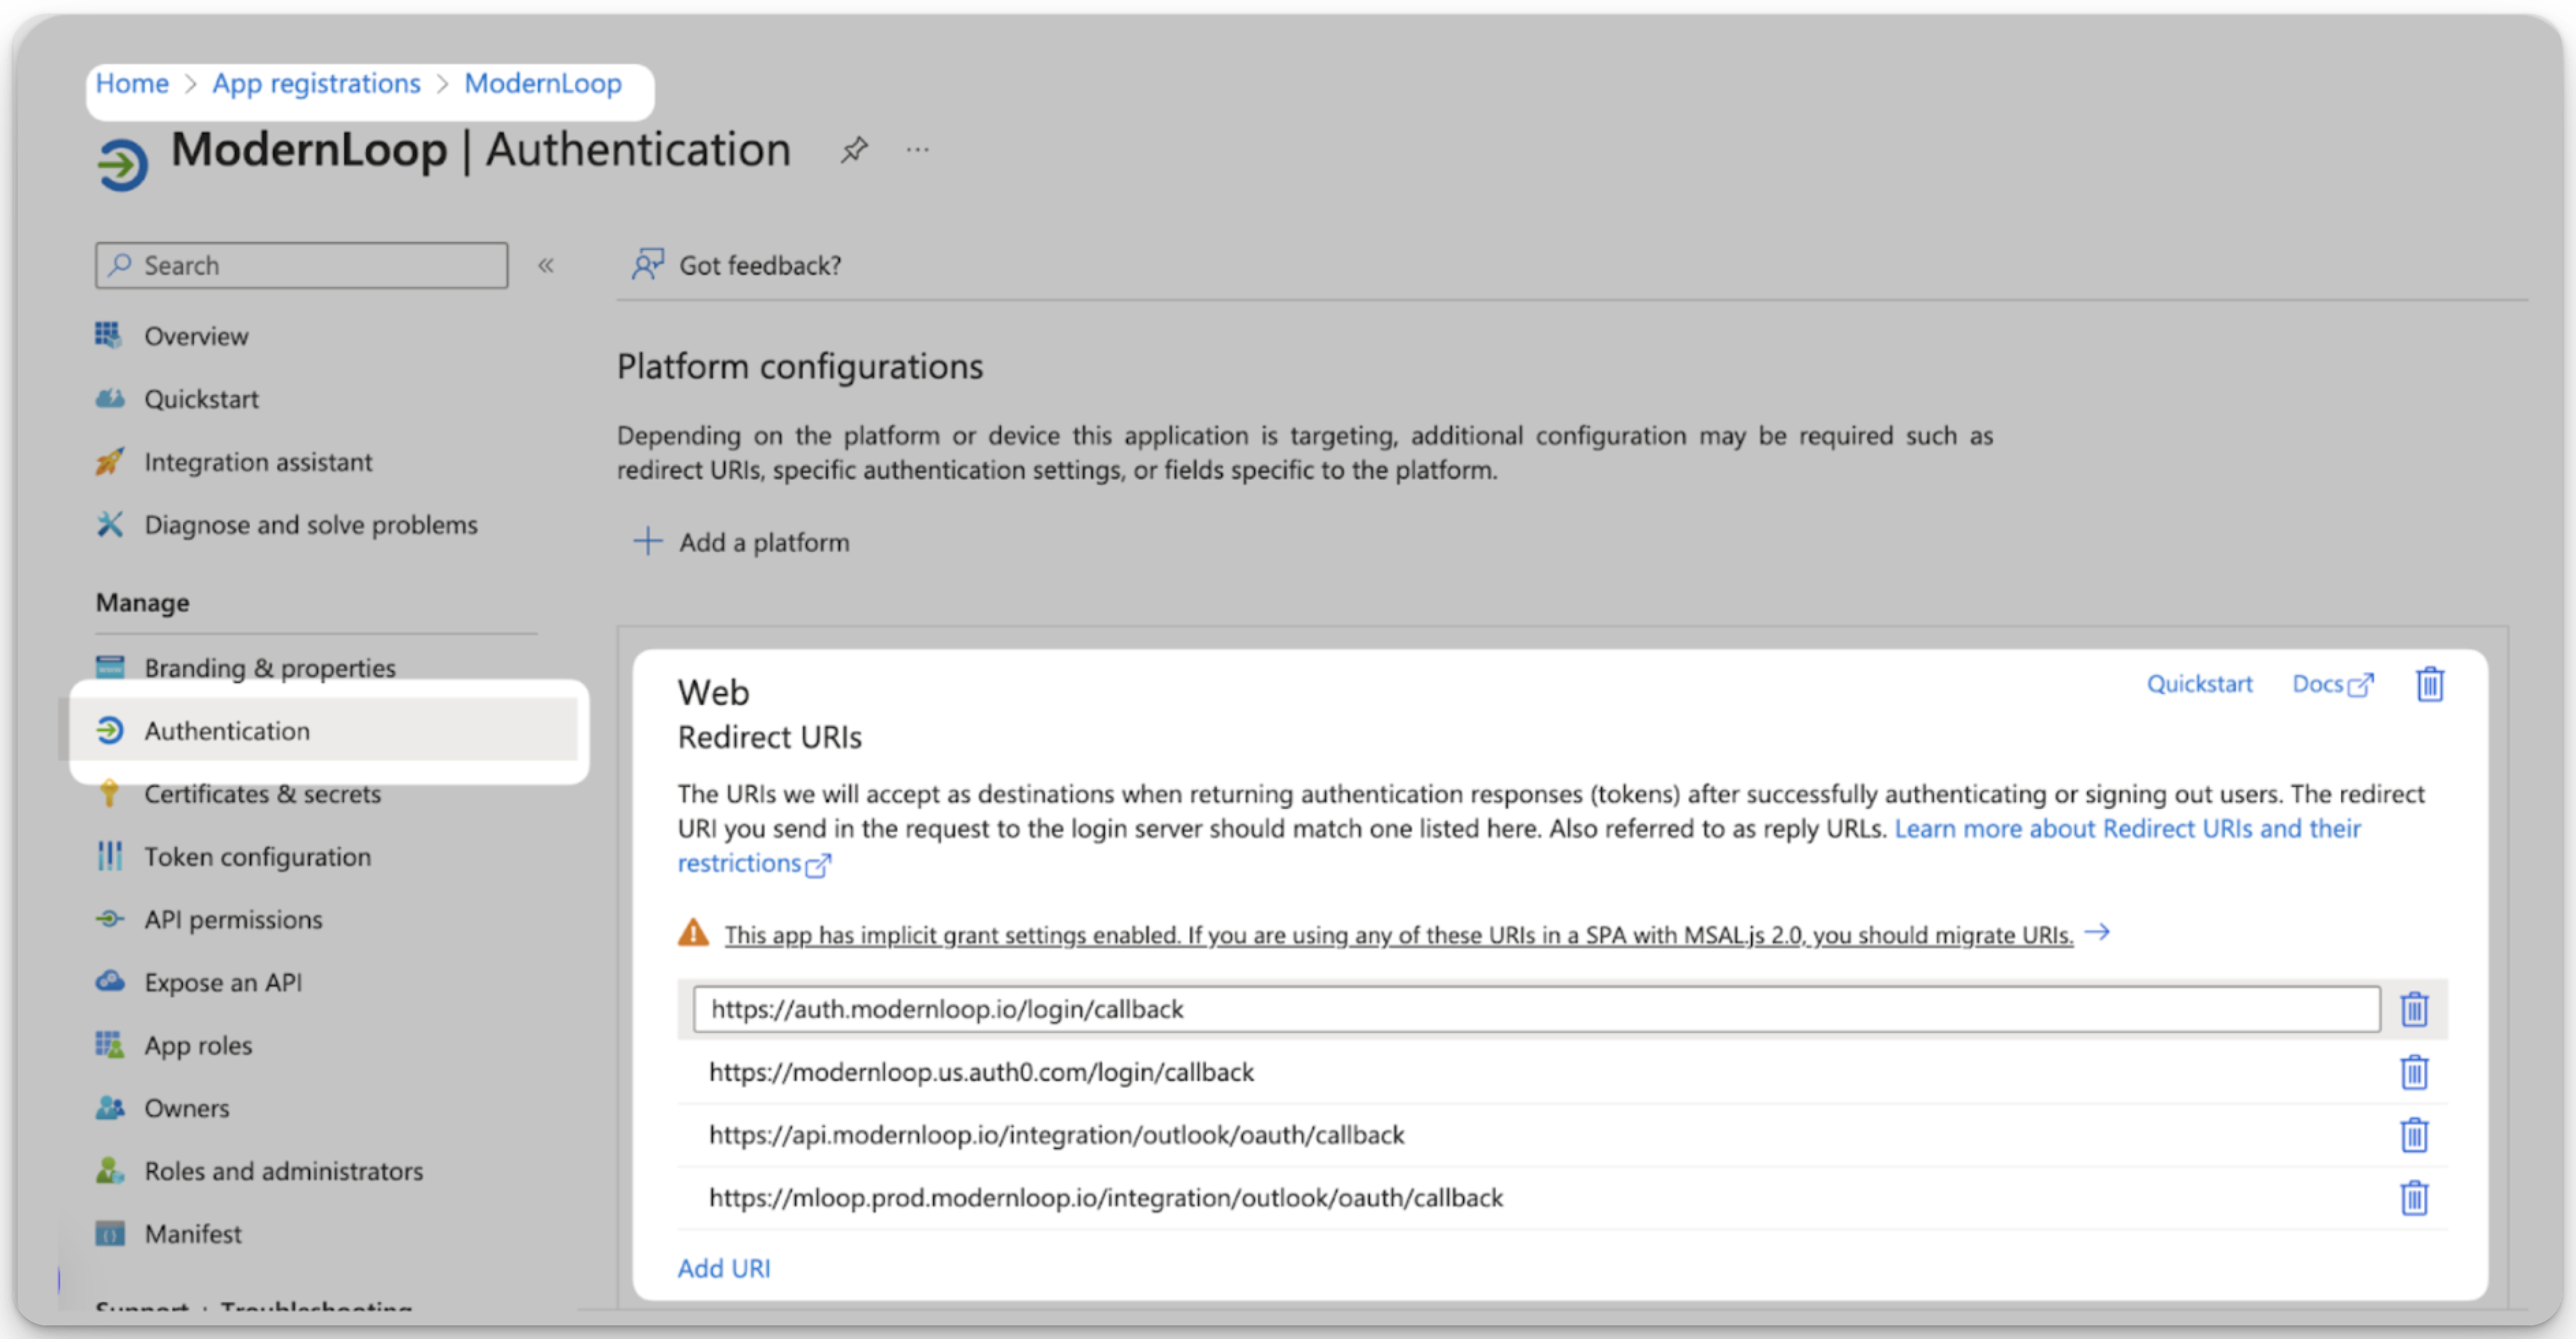
Task: Select Certificates & secrets
Action: (263, 794)
